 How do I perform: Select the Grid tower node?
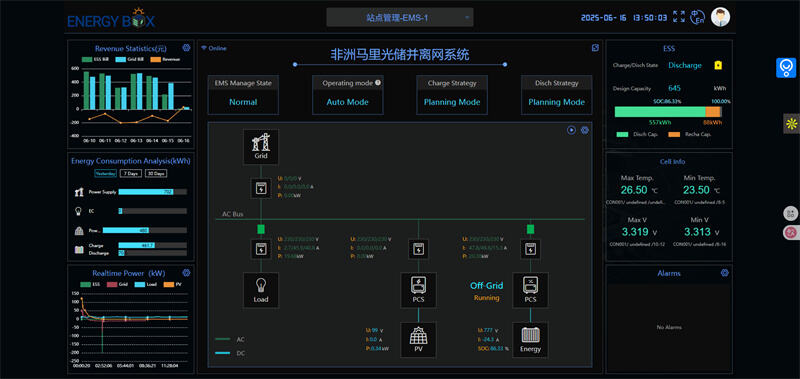click(x=261, y=146)
